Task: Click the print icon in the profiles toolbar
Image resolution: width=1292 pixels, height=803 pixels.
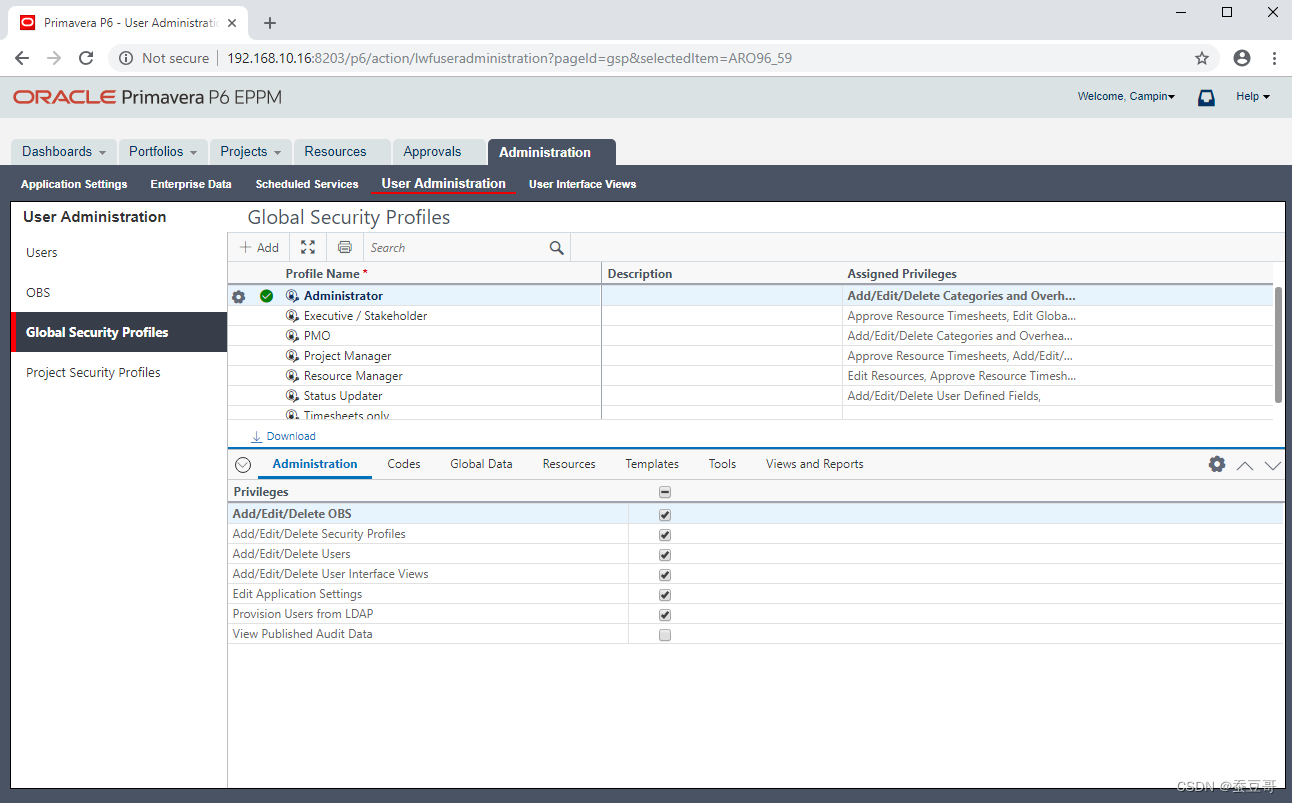Action: pos(345,248)
